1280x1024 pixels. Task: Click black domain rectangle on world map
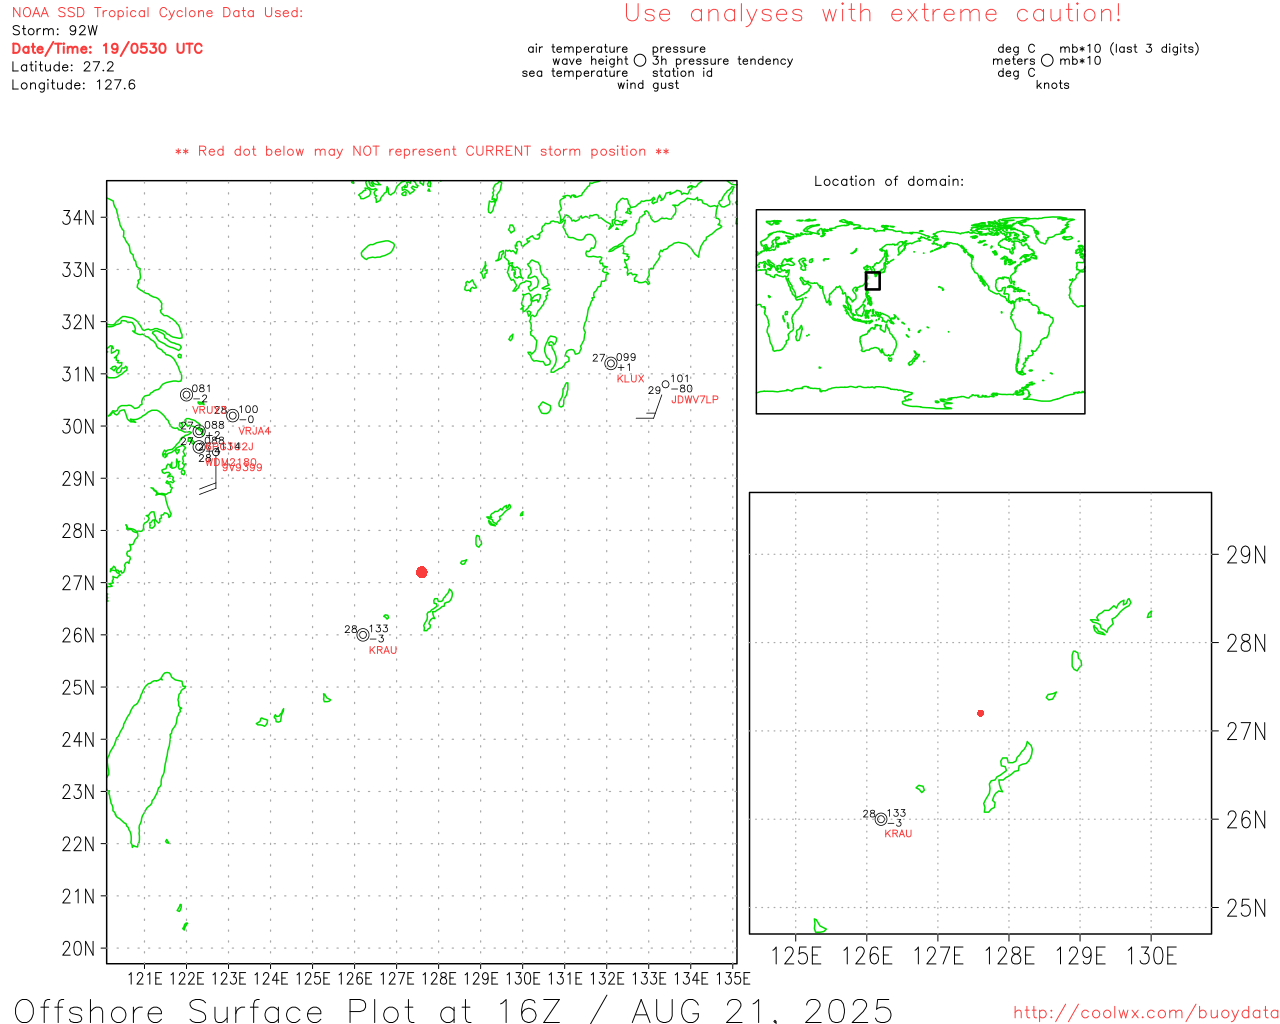click(x=873, y=281)
